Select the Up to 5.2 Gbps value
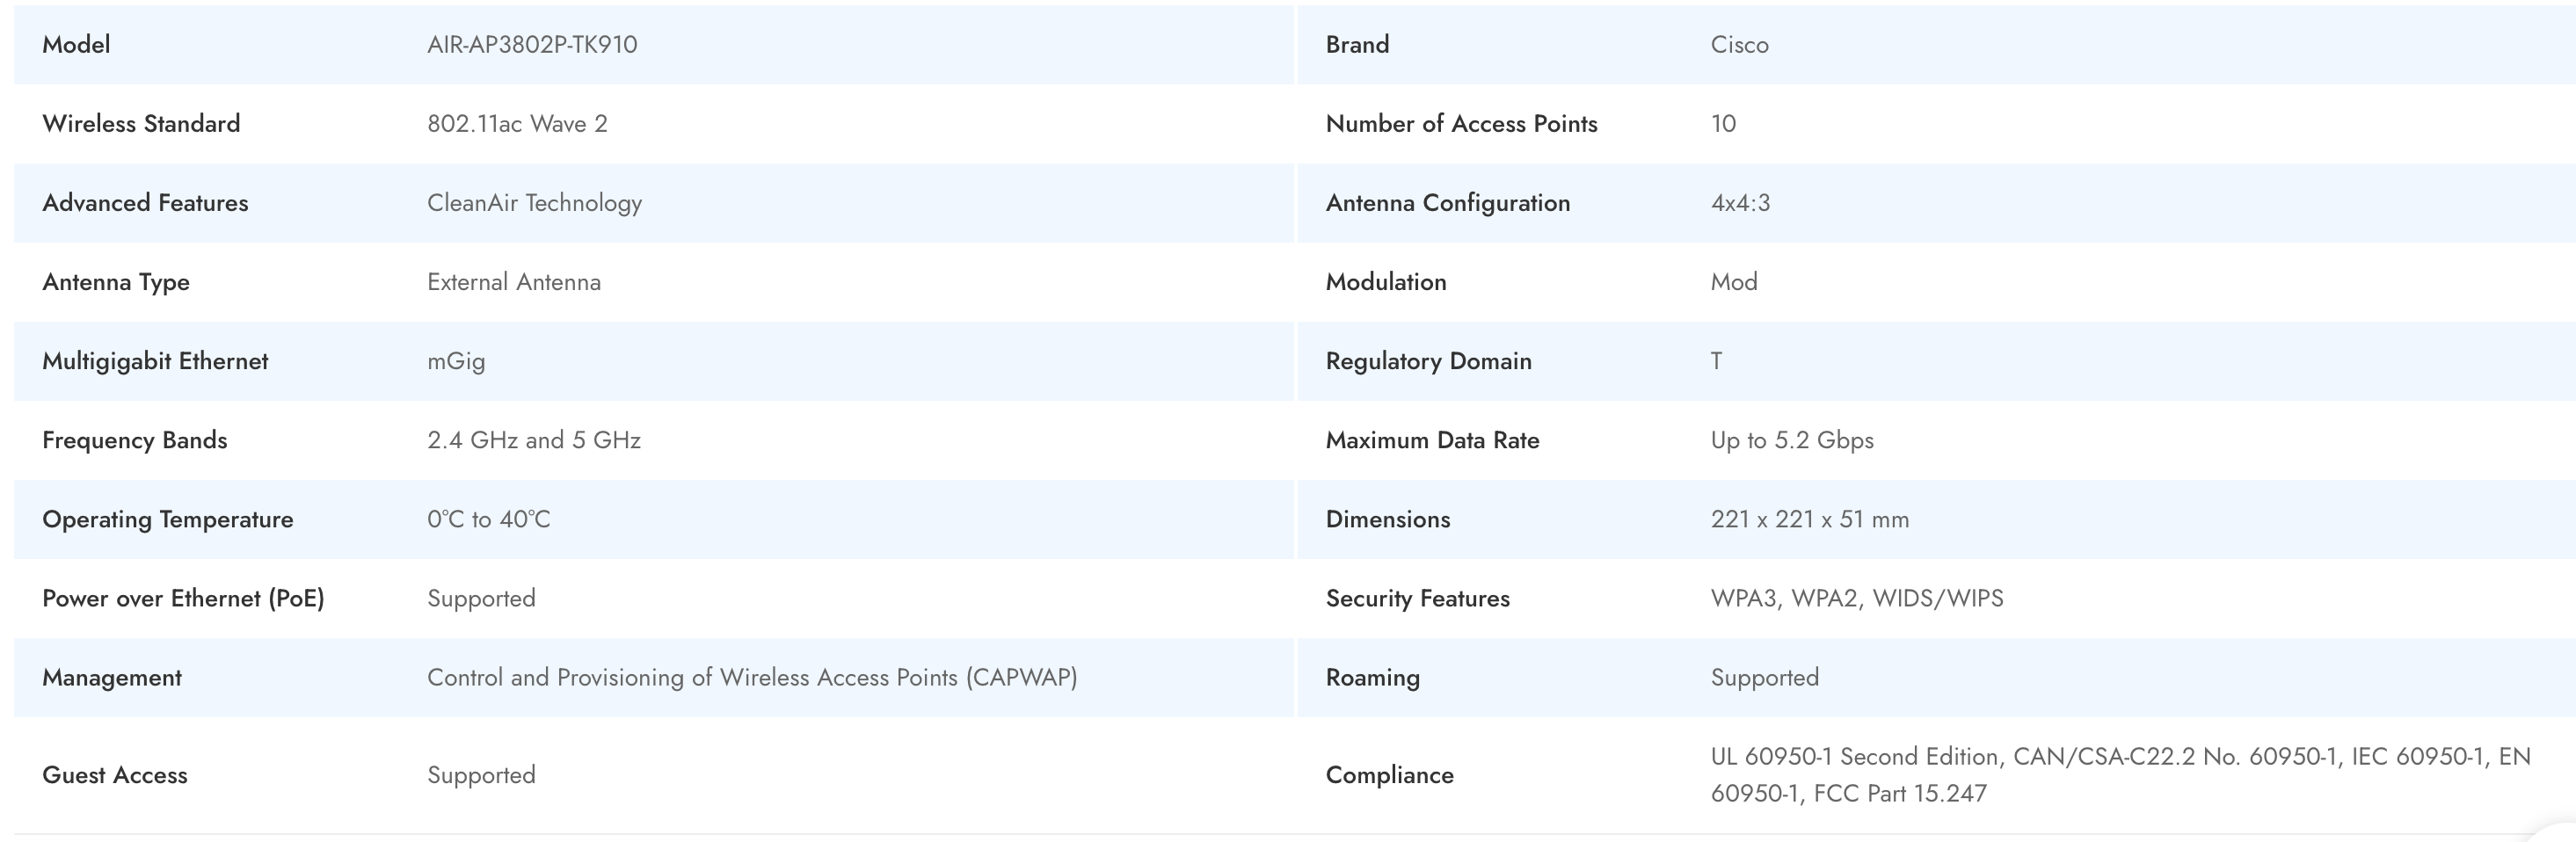This screenshot has width=2576, height=842. pos(1792,439)
